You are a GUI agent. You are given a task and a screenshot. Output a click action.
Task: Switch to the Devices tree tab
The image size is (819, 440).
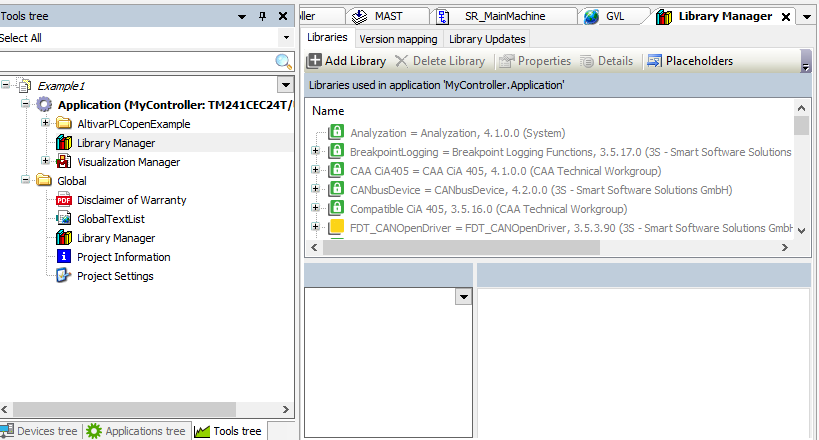click(40, 431)
